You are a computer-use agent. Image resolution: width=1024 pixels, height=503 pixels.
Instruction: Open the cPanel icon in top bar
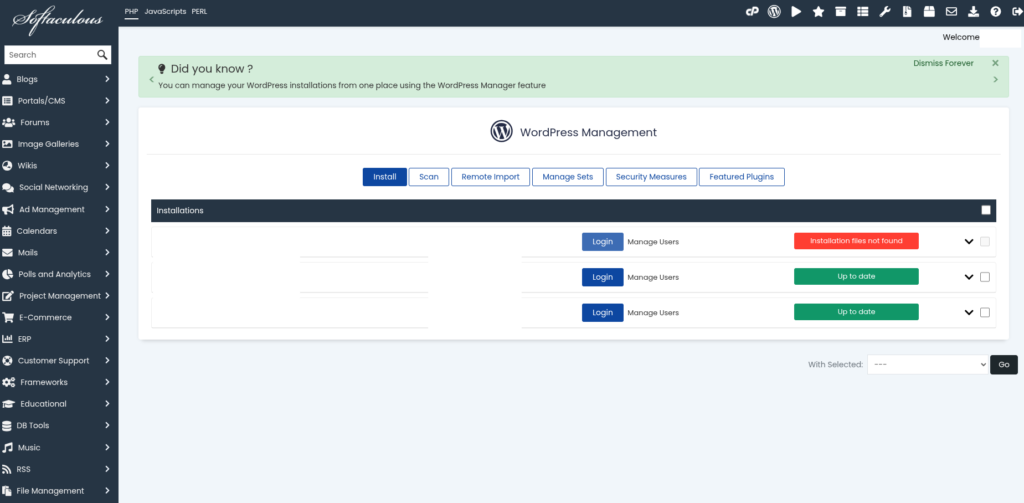[x=752, y=11]
